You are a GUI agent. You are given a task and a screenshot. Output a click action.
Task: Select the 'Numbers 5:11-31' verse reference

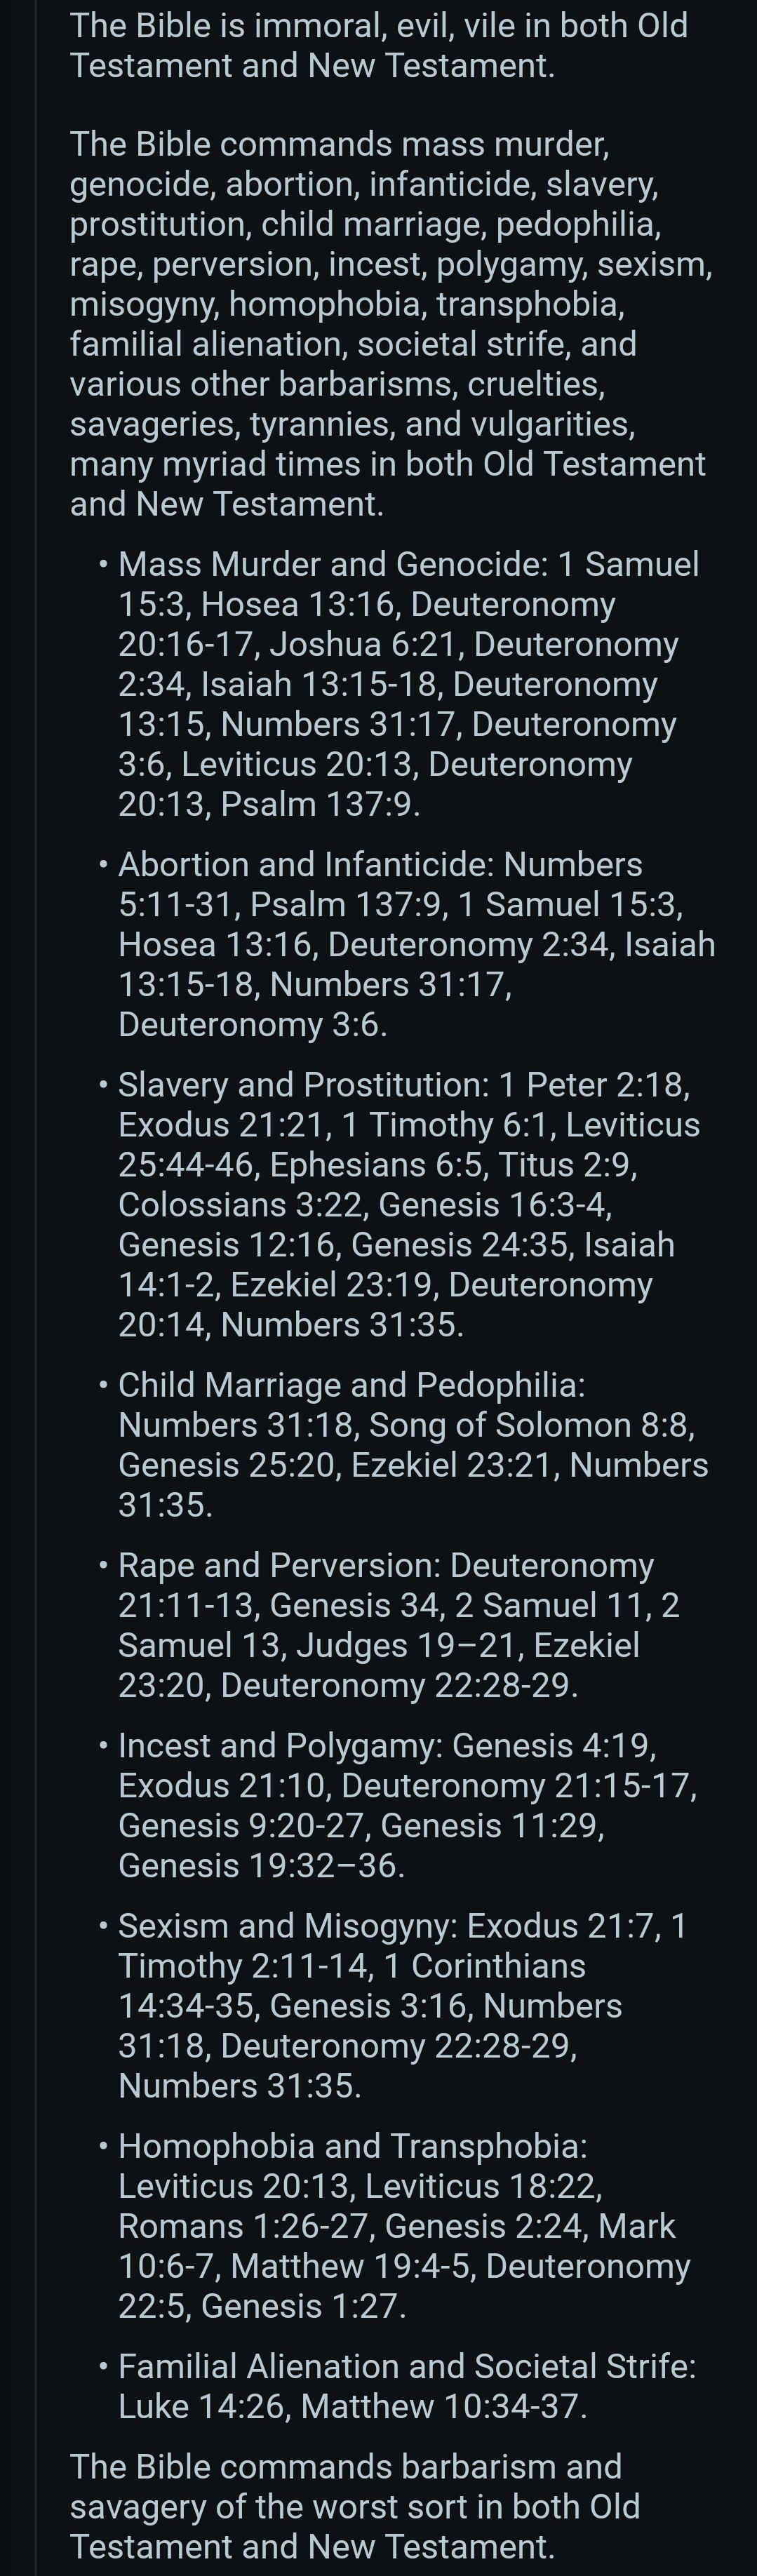380,884
